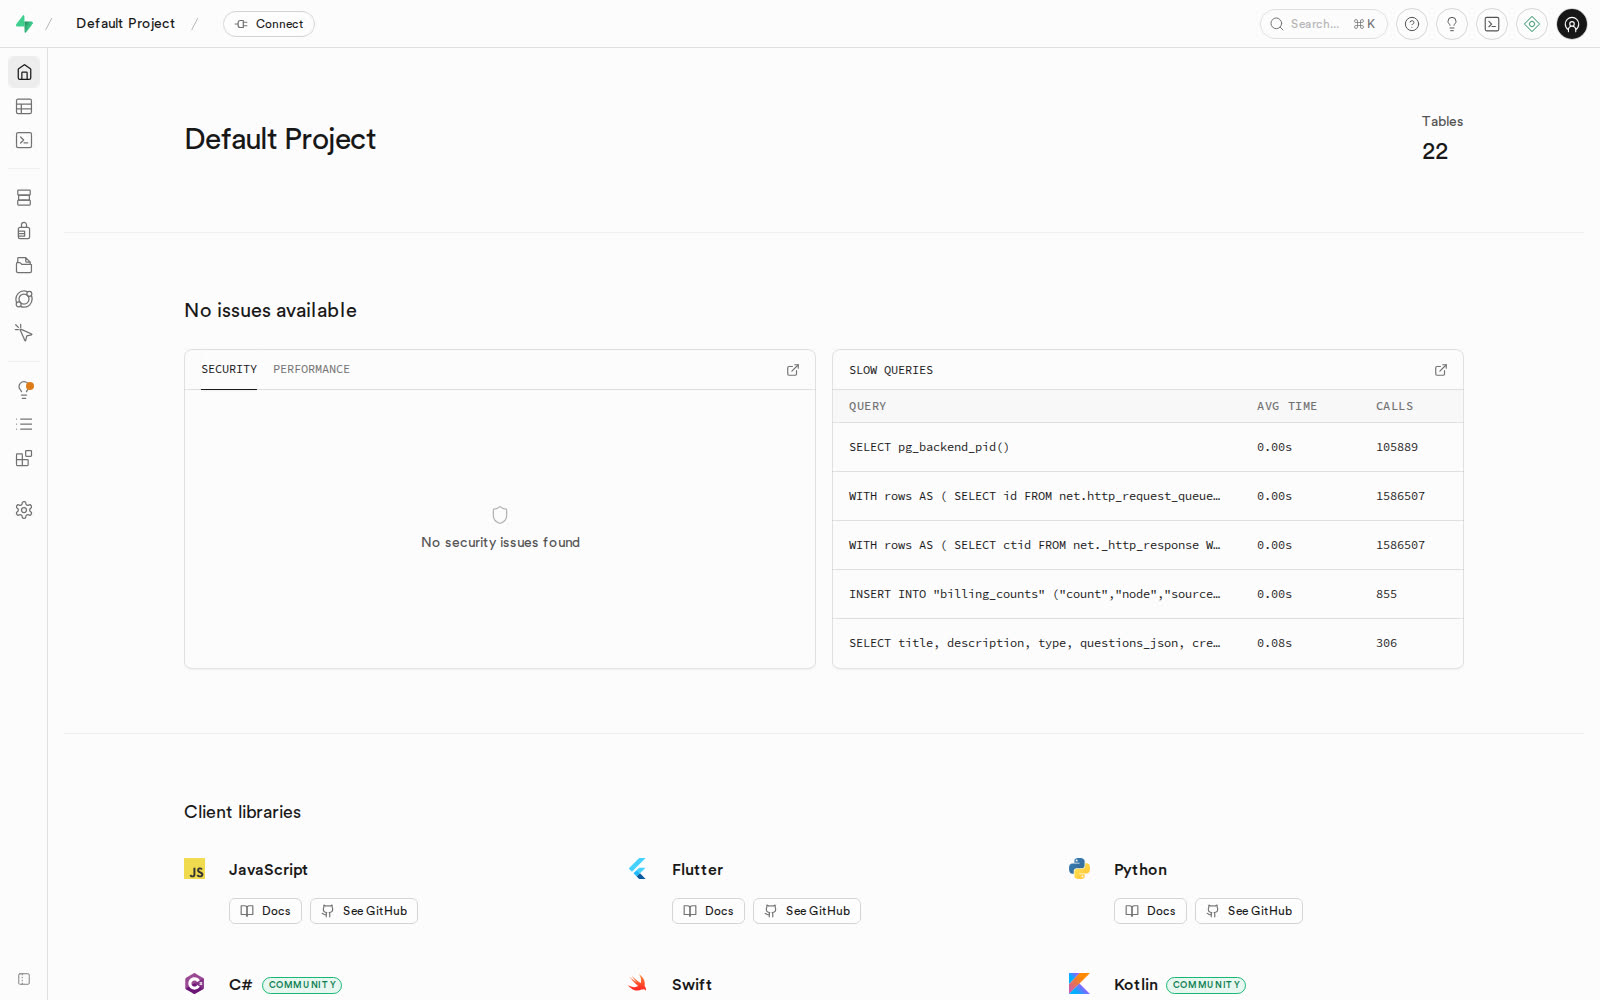The height and width of the screenshot is (1000, 1600).
Task: Open JavaScript Docs button
Action: coord(265,911)
